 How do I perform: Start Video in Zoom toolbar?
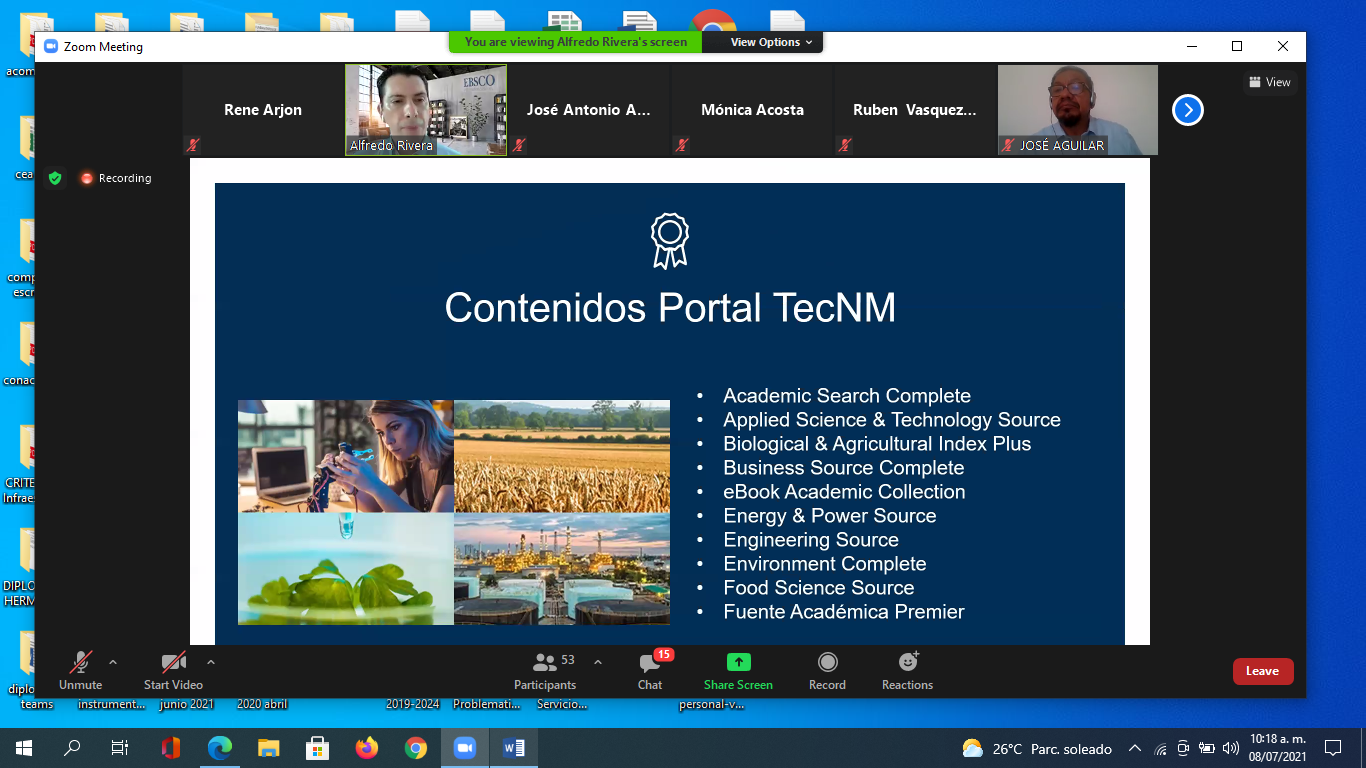coord(173,670)
